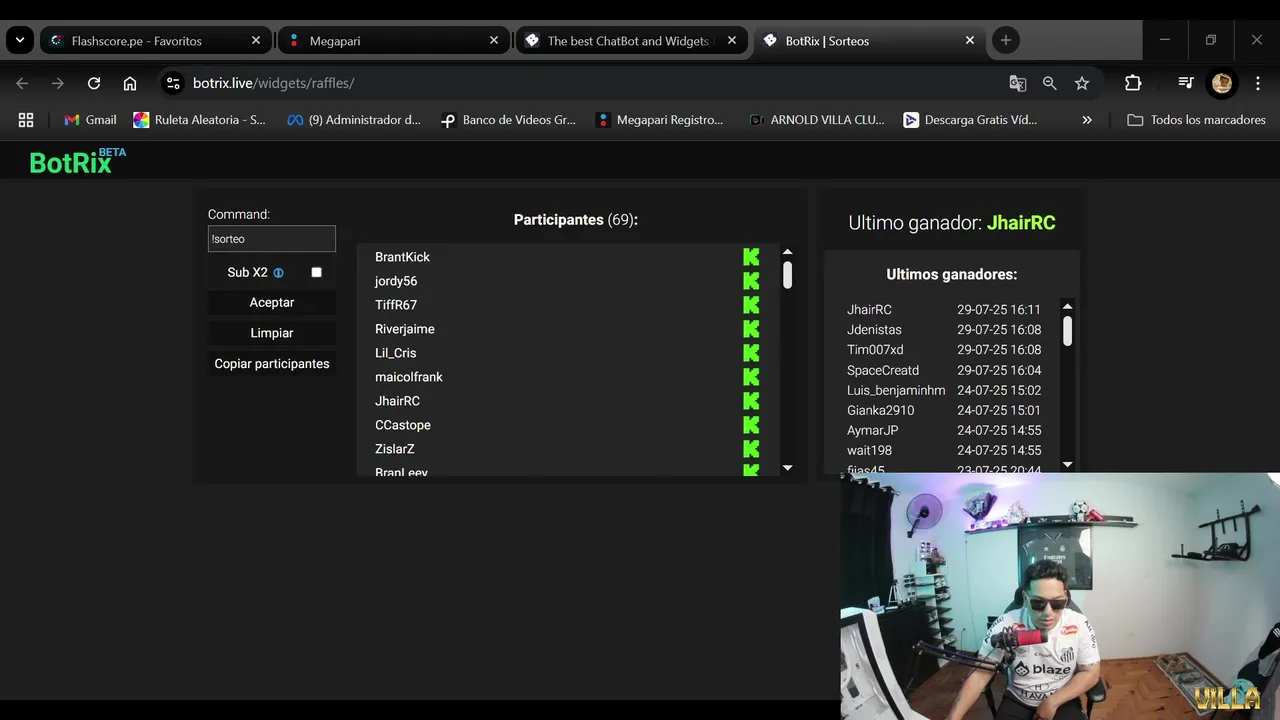Image resolution: width=1280 pixels, height=720 pixels.
Task: Select participant maicolfrank
Action: (409, 377)
